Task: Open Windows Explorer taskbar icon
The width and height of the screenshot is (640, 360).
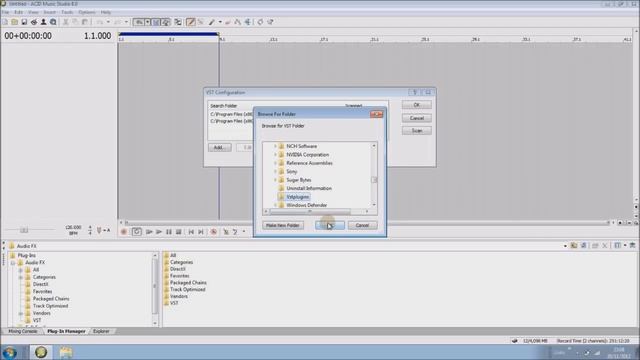Action: (x=66, y=352)
